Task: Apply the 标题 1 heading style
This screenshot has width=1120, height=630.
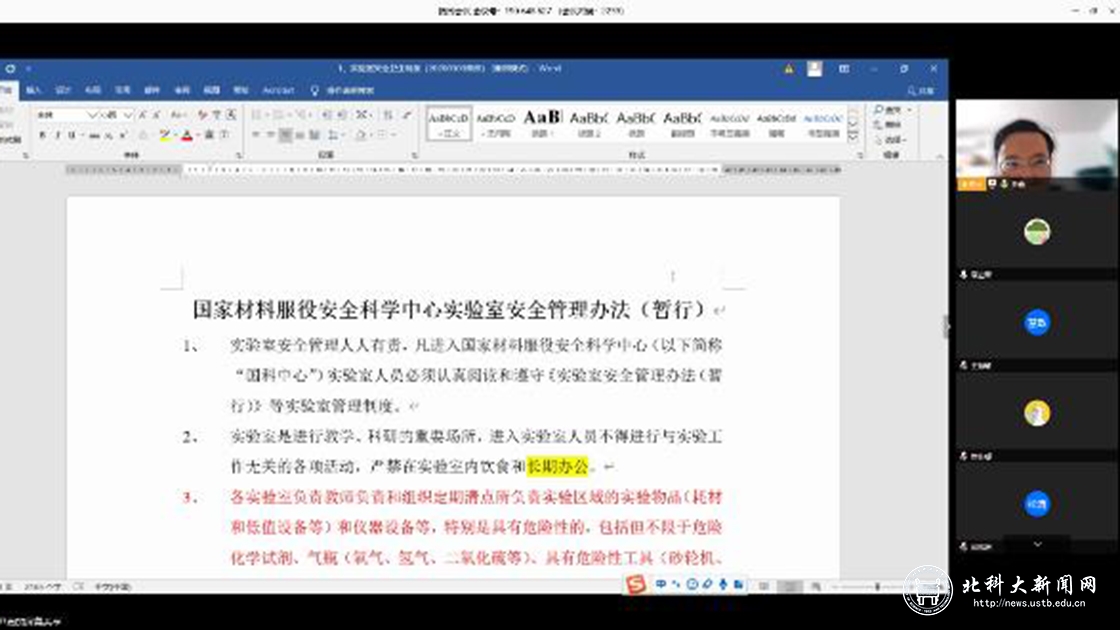Action: (x=543, y=124)
